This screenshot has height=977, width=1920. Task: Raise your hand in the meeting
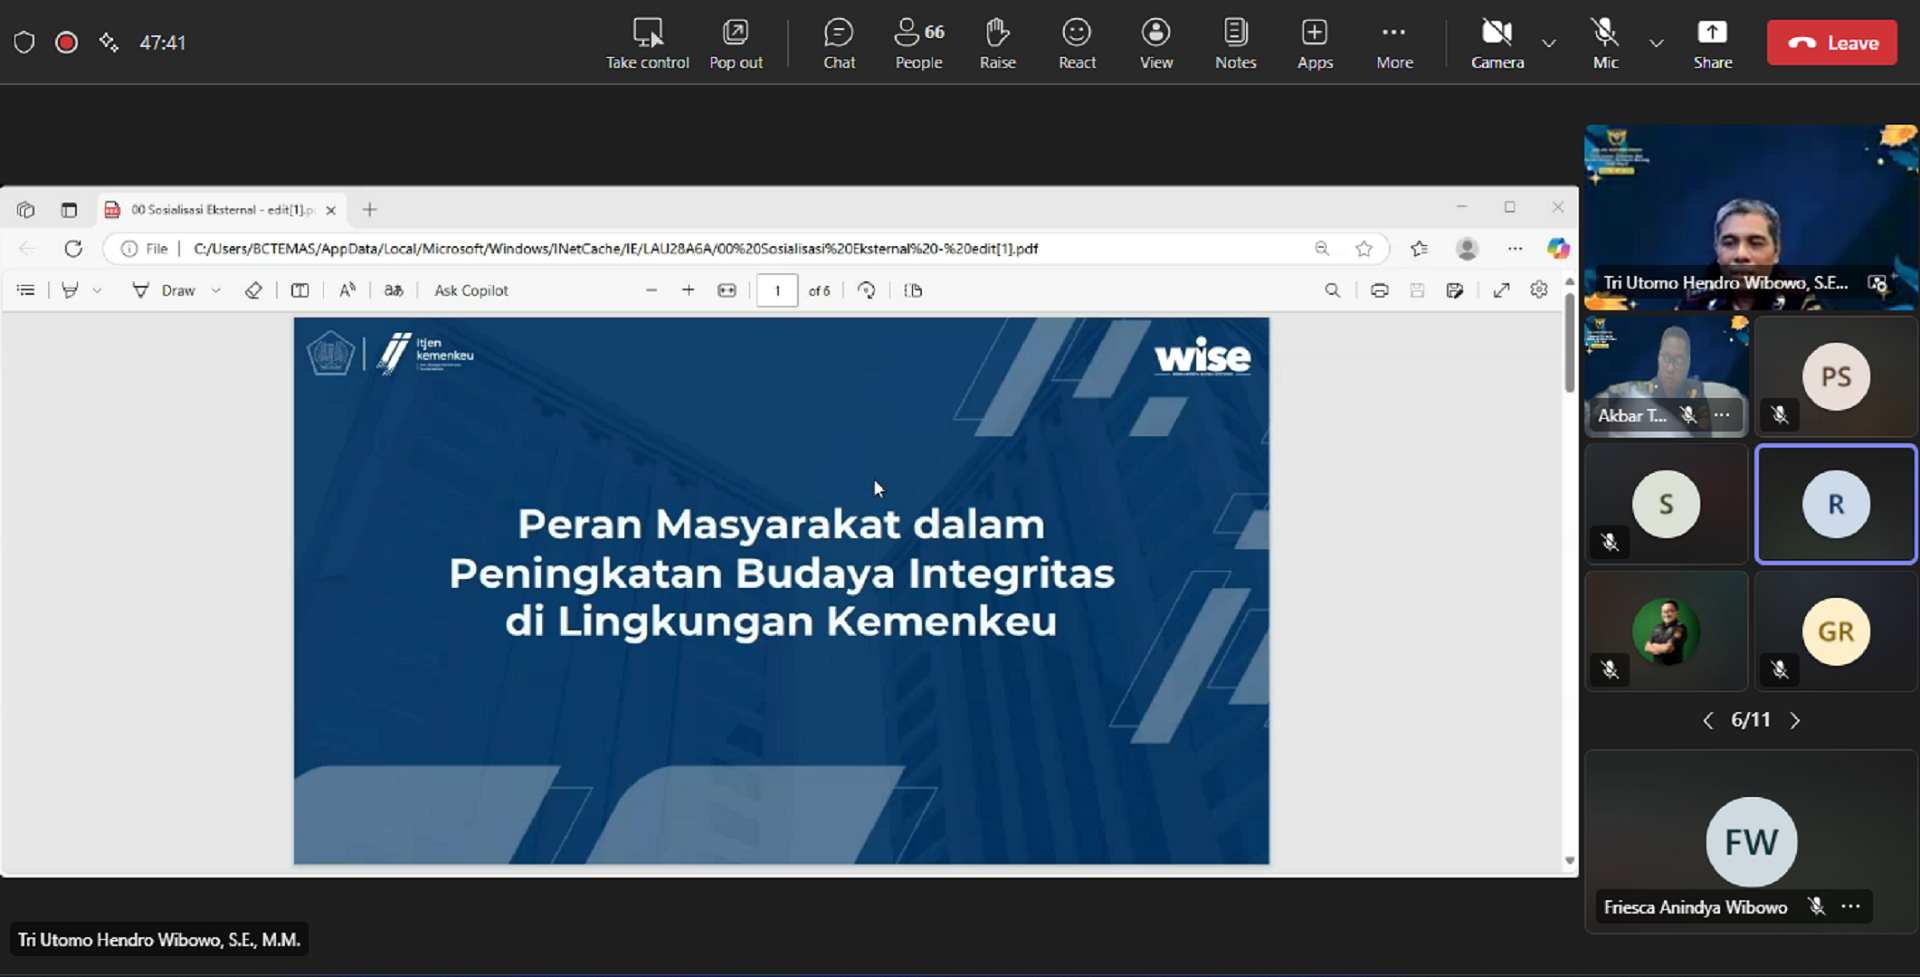coord(997,43)
